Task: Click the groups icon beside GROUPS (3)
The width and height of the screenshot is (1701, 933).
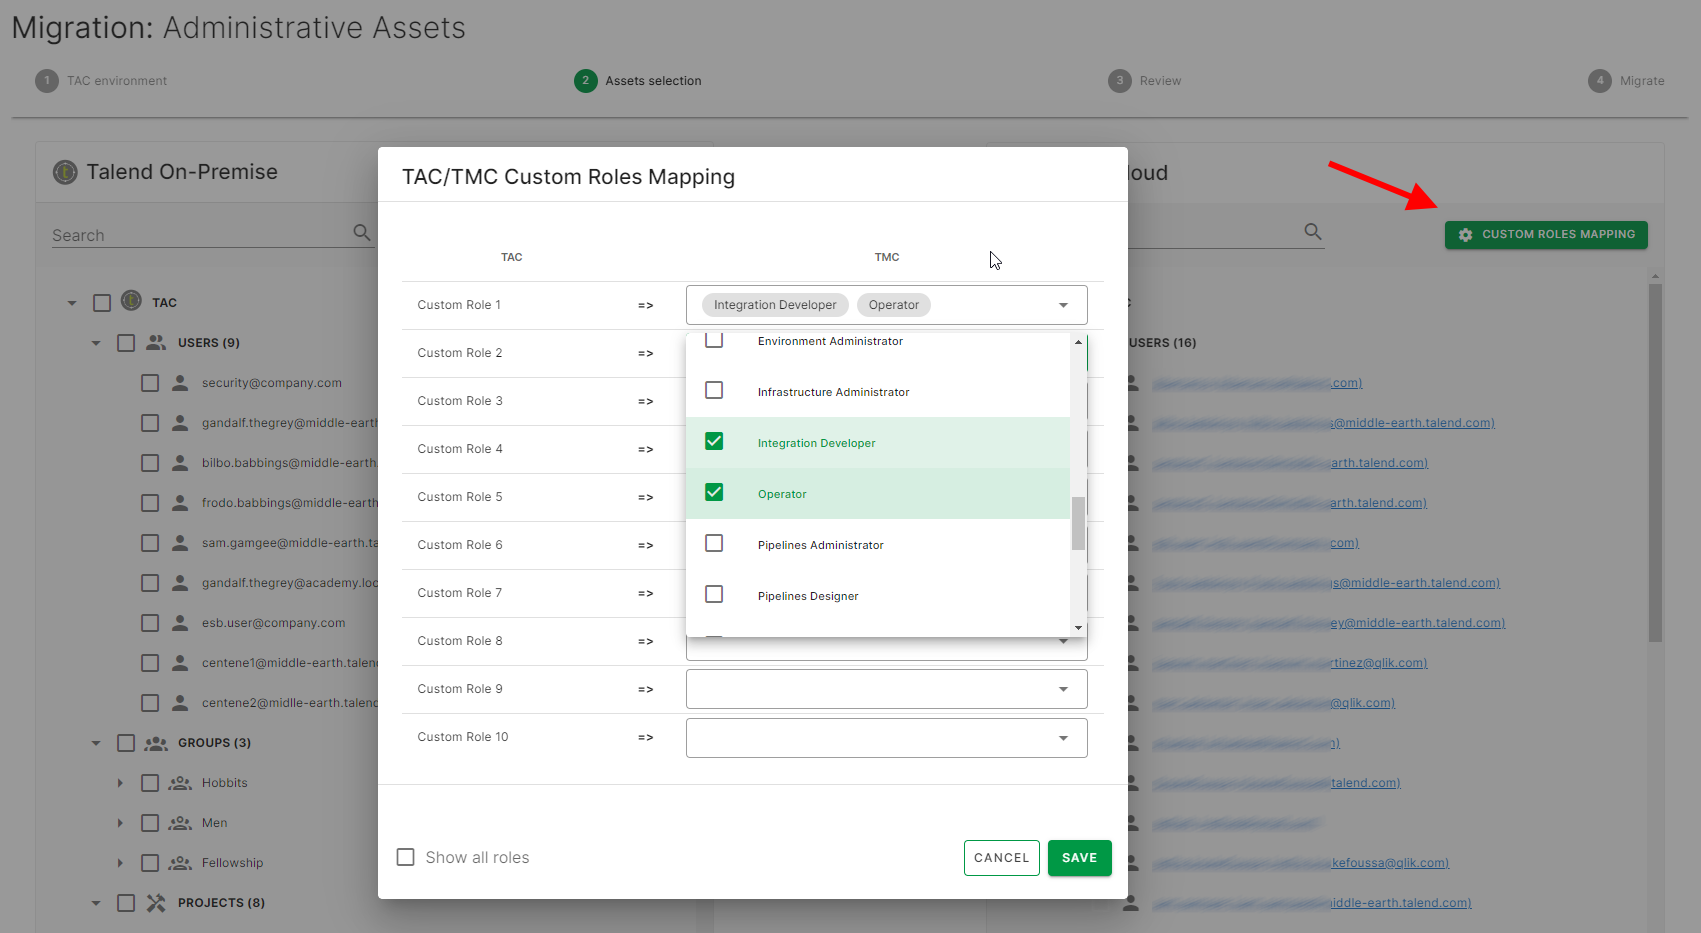Action: (x=156, y=742)
